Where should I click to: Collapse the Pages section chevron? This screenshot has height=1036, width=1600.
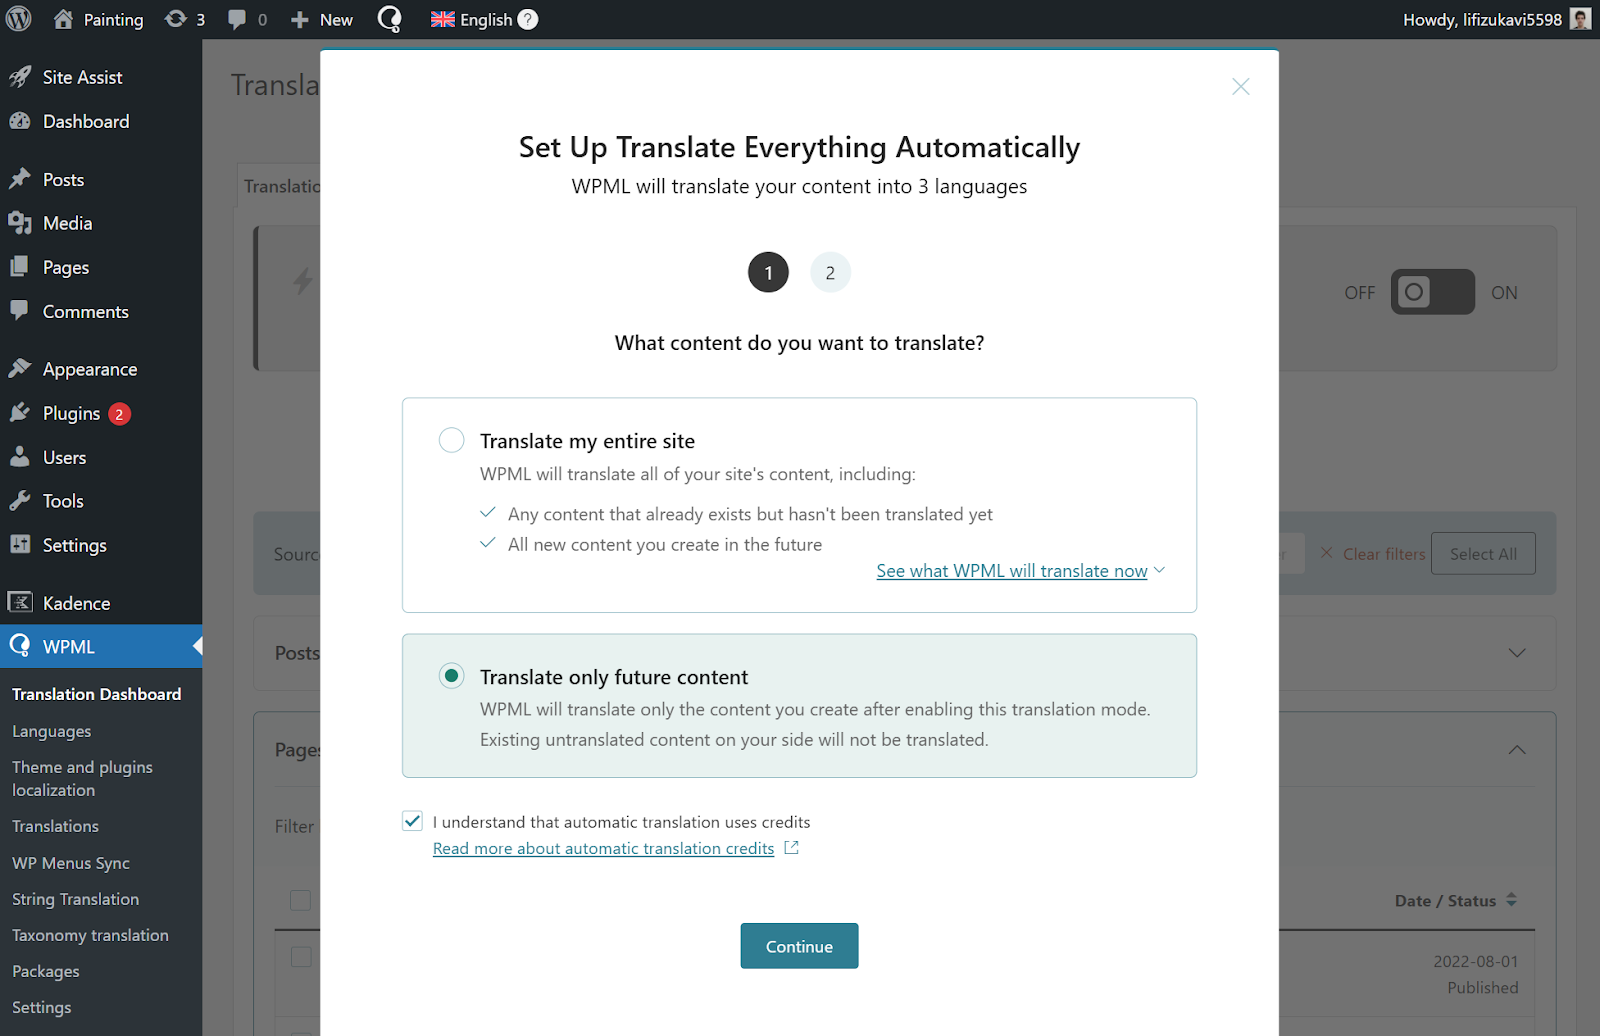point(1517,750)
